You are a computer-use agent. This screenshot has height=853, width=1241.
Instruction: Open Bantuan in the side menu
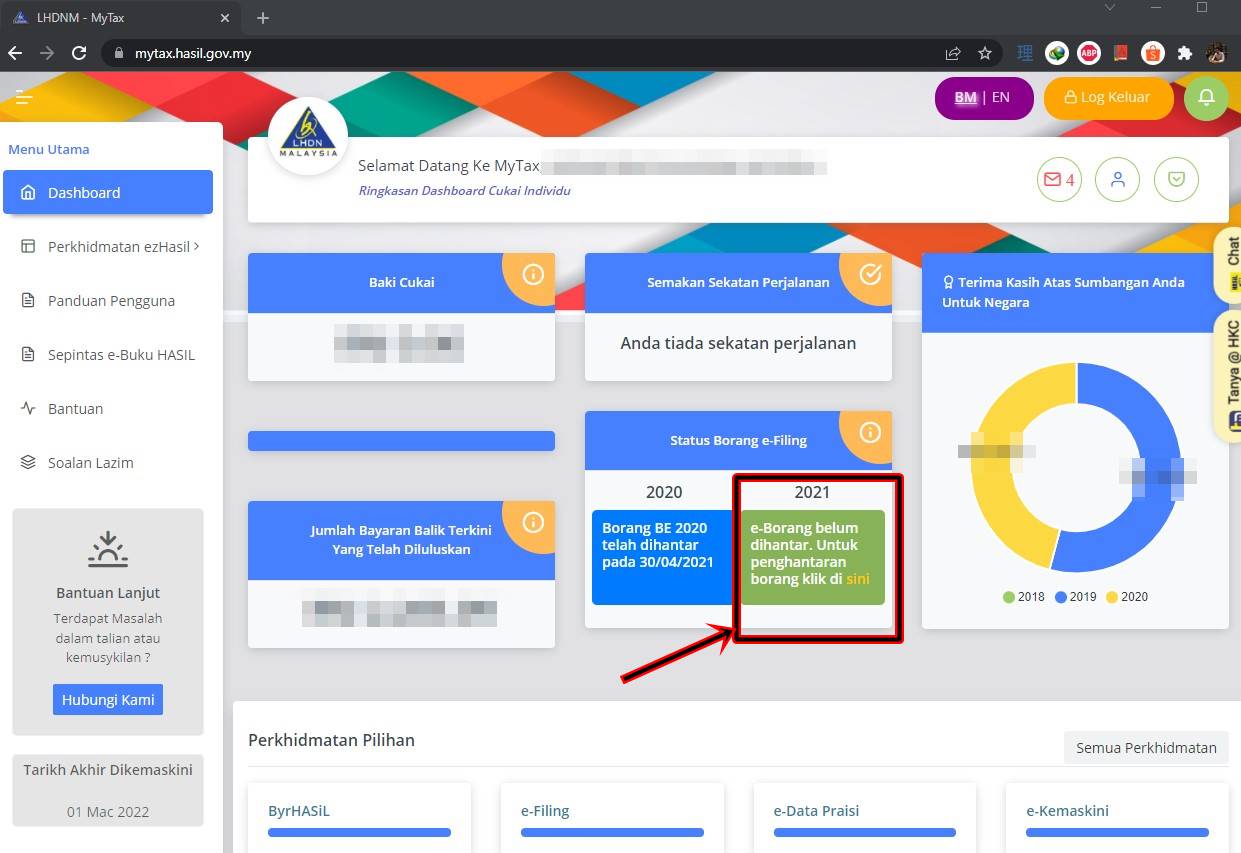(x=108, y=409)
